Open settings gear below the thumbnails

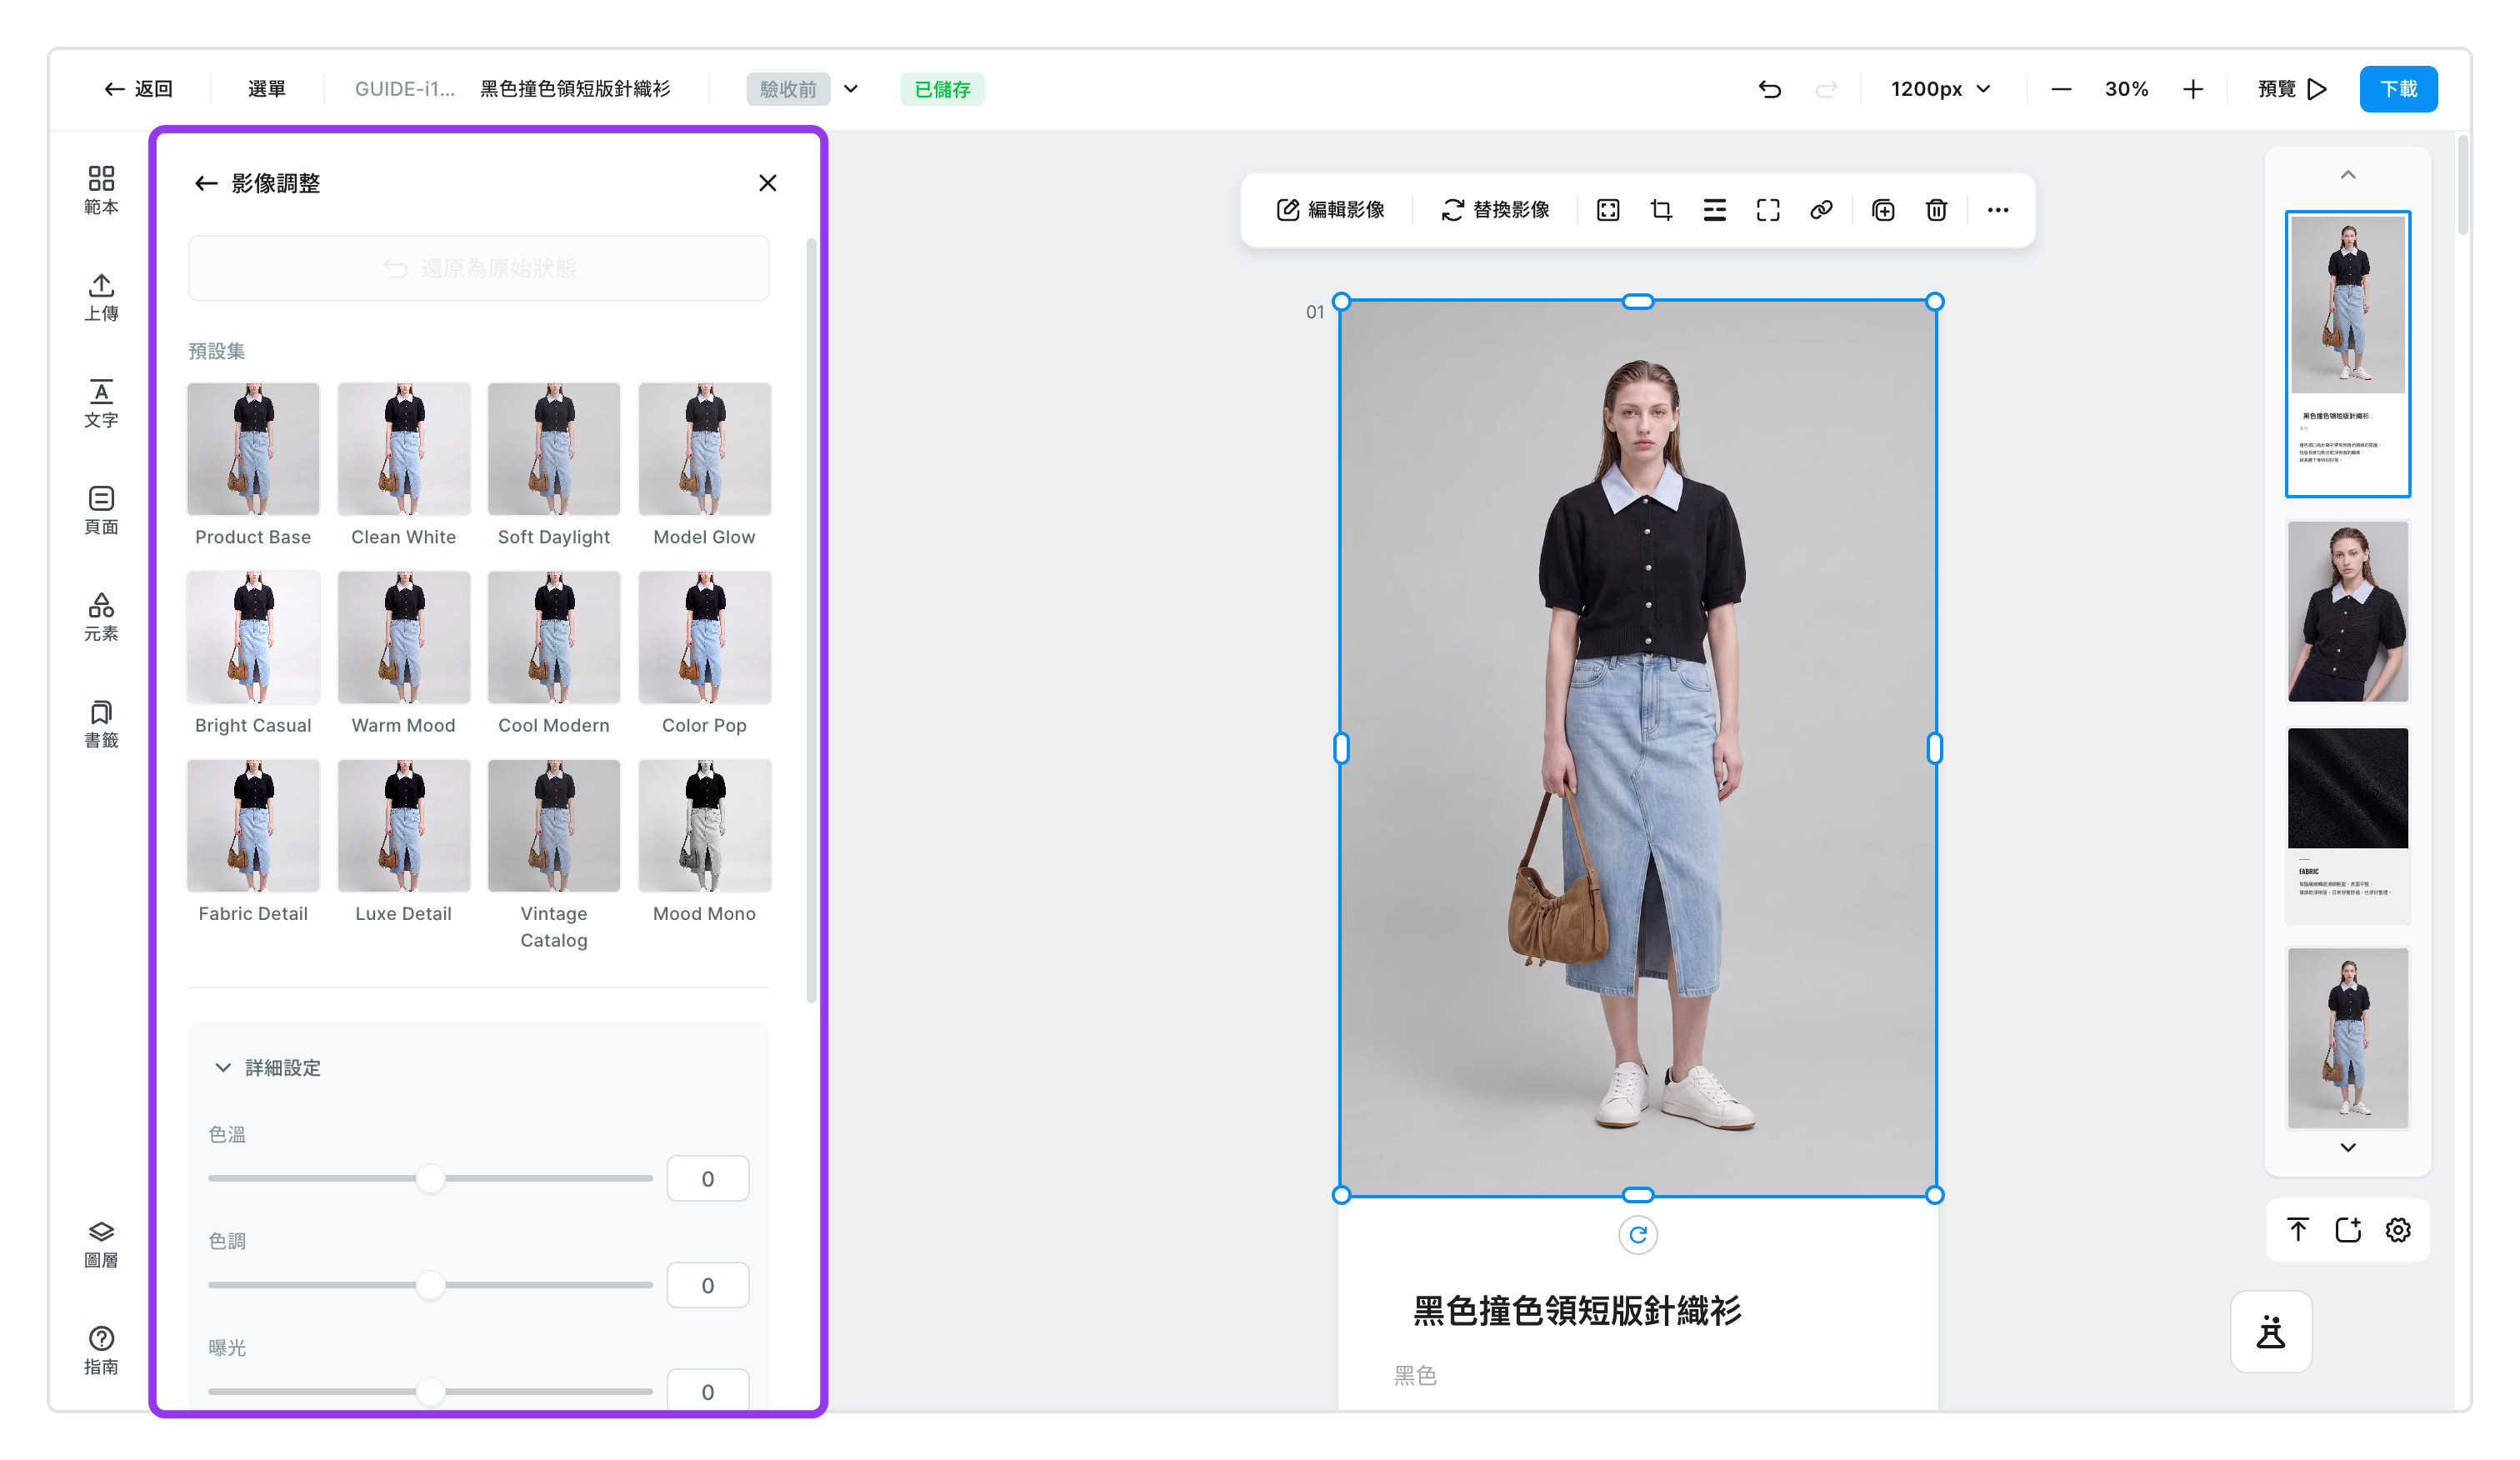point(2397,1230)
